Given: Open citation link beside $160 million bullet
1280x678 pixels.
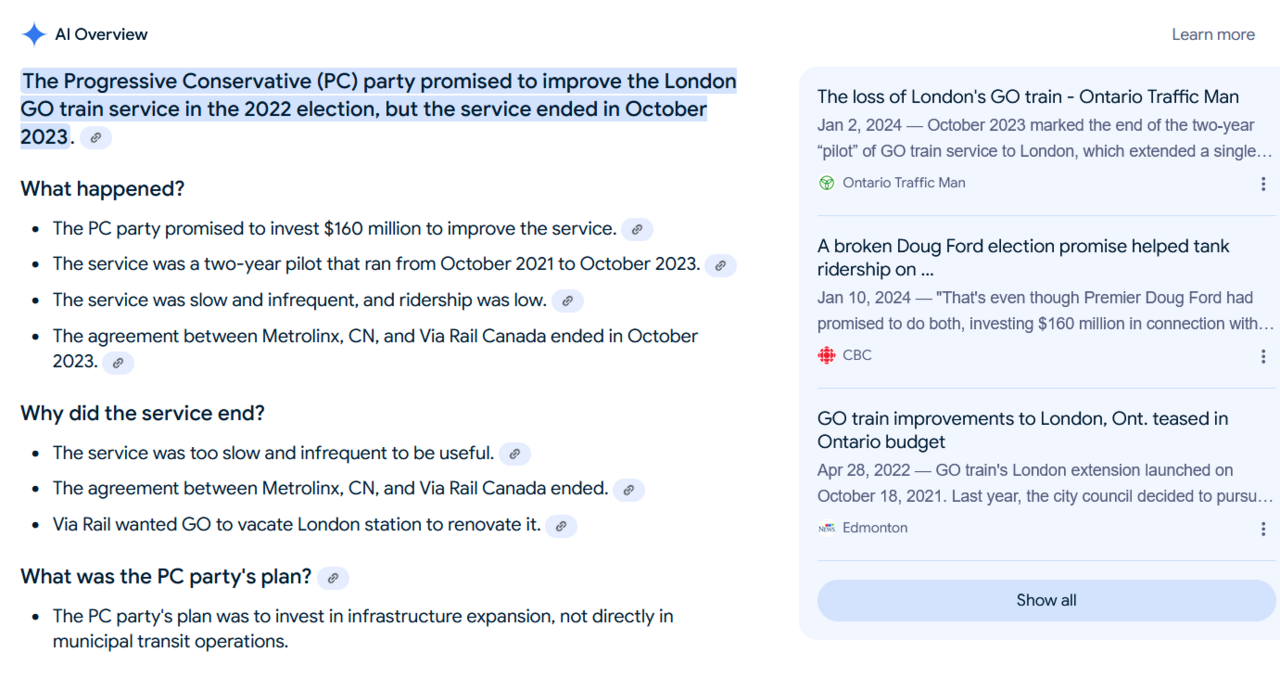Looking at the screenshot, I should pyautogui.click(x=637, y=229).
